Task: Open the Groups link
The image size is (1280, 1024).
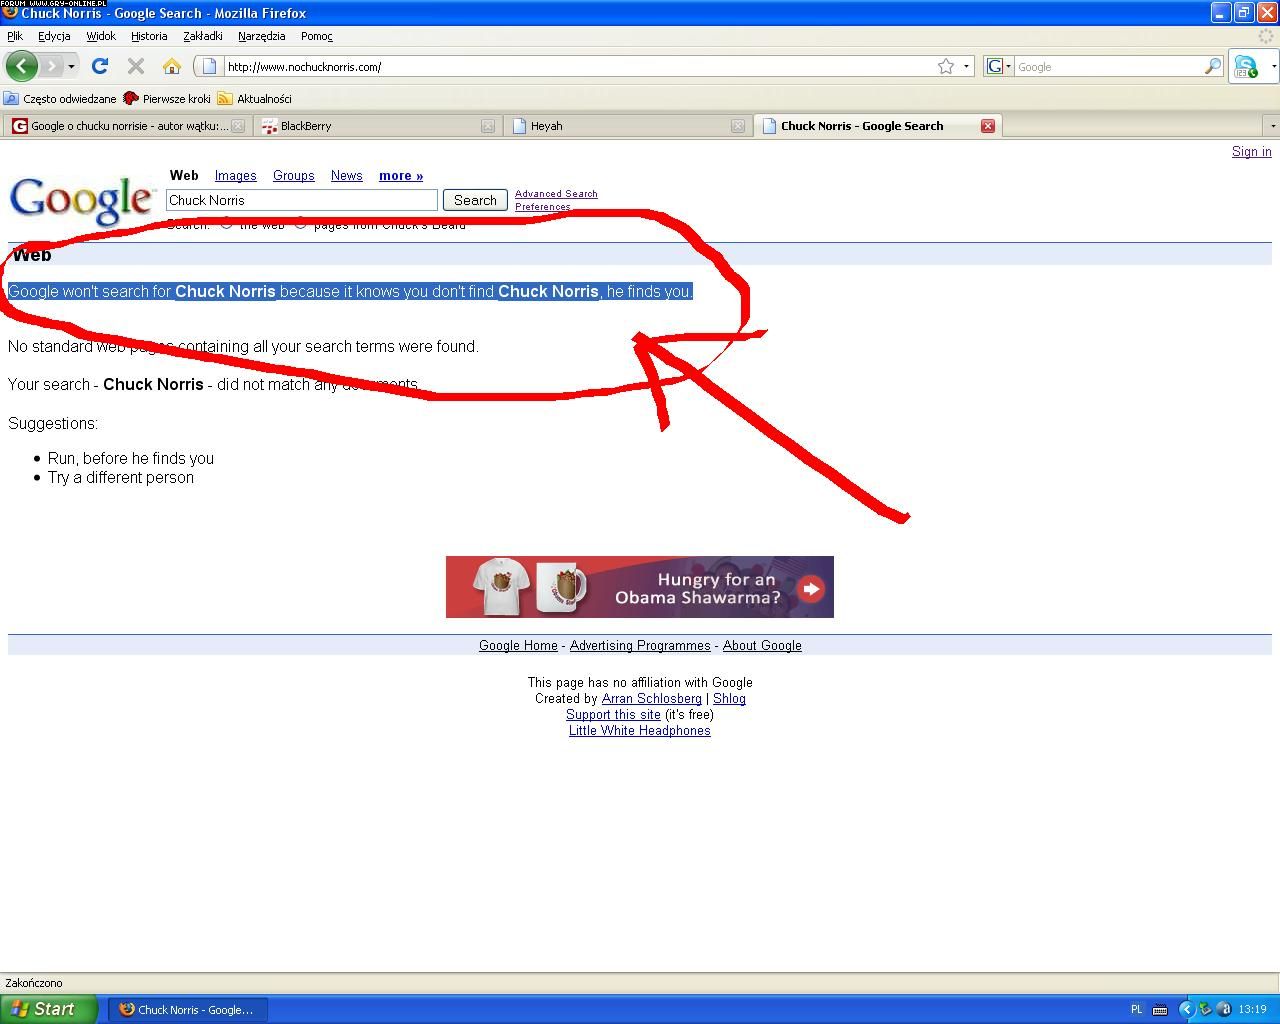Action: [x=294, y=175]
